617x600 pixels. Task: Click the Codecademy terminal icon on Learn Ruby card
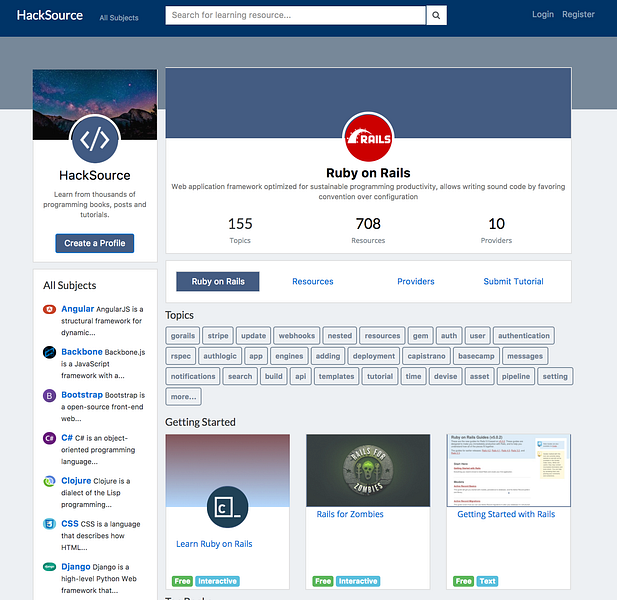(x=227, y=507)
